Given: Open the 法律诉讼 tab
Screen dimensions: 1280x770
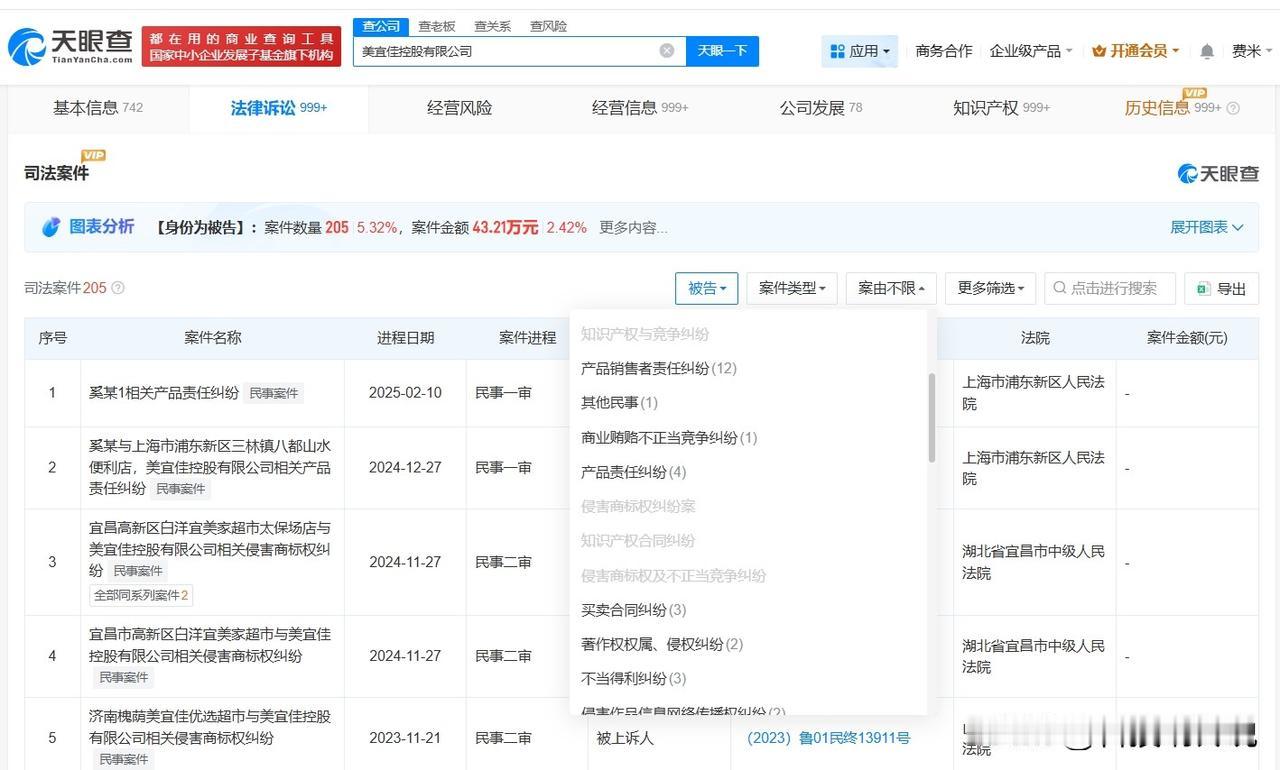Looking at the screenshot, I should (279, 108).
